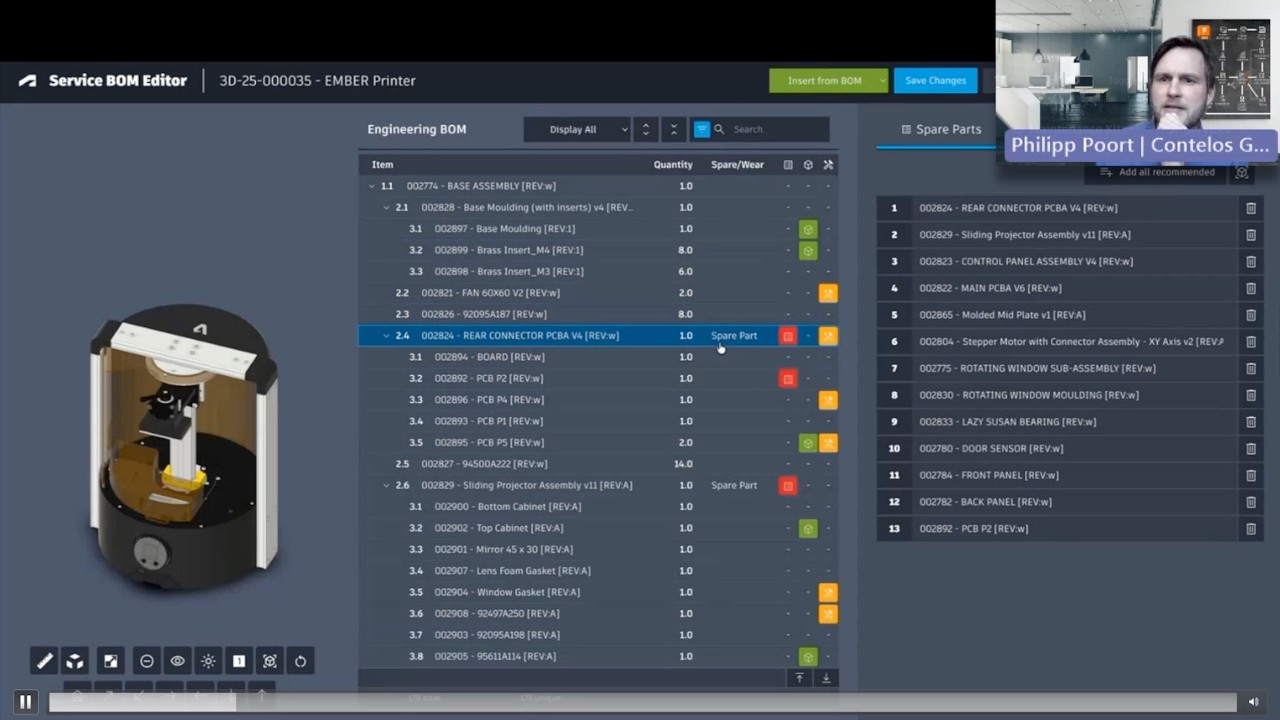Collapse 2.1 Base Moulding row
The height and width of the screenshot is (720, 1280).
tap(387, 208)
